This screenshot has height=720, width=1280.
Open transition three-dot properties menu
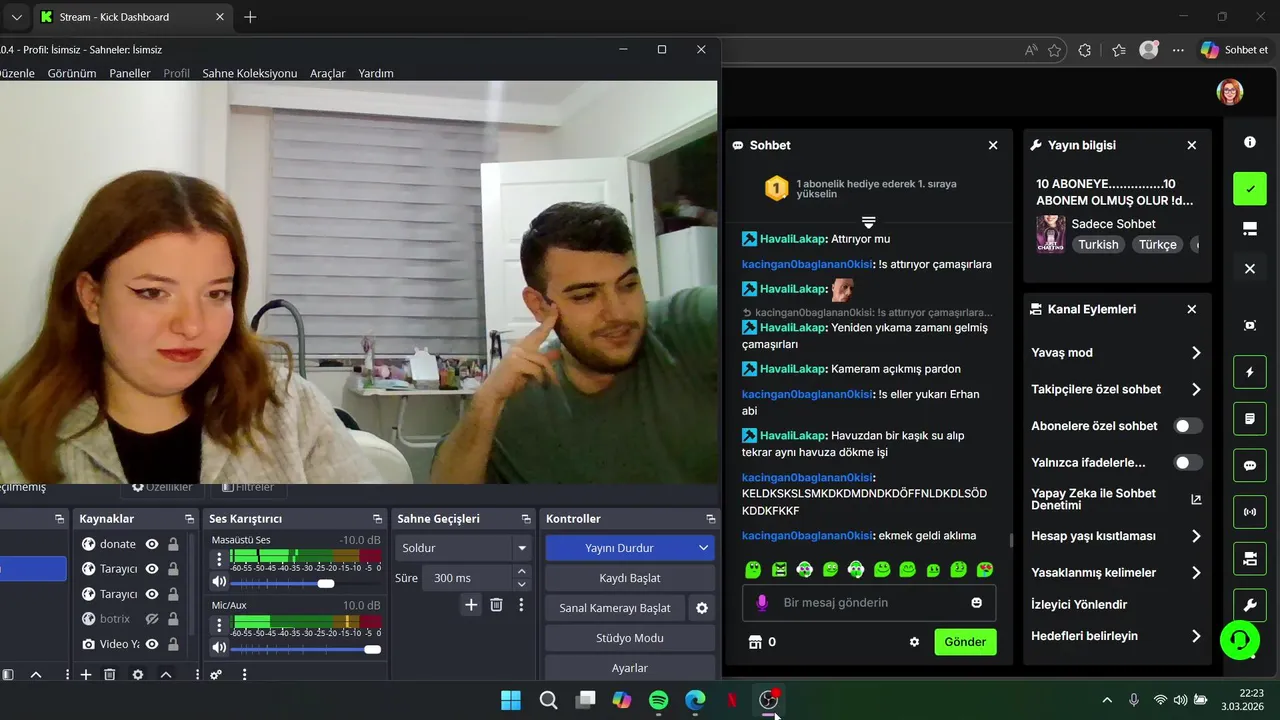521,605
